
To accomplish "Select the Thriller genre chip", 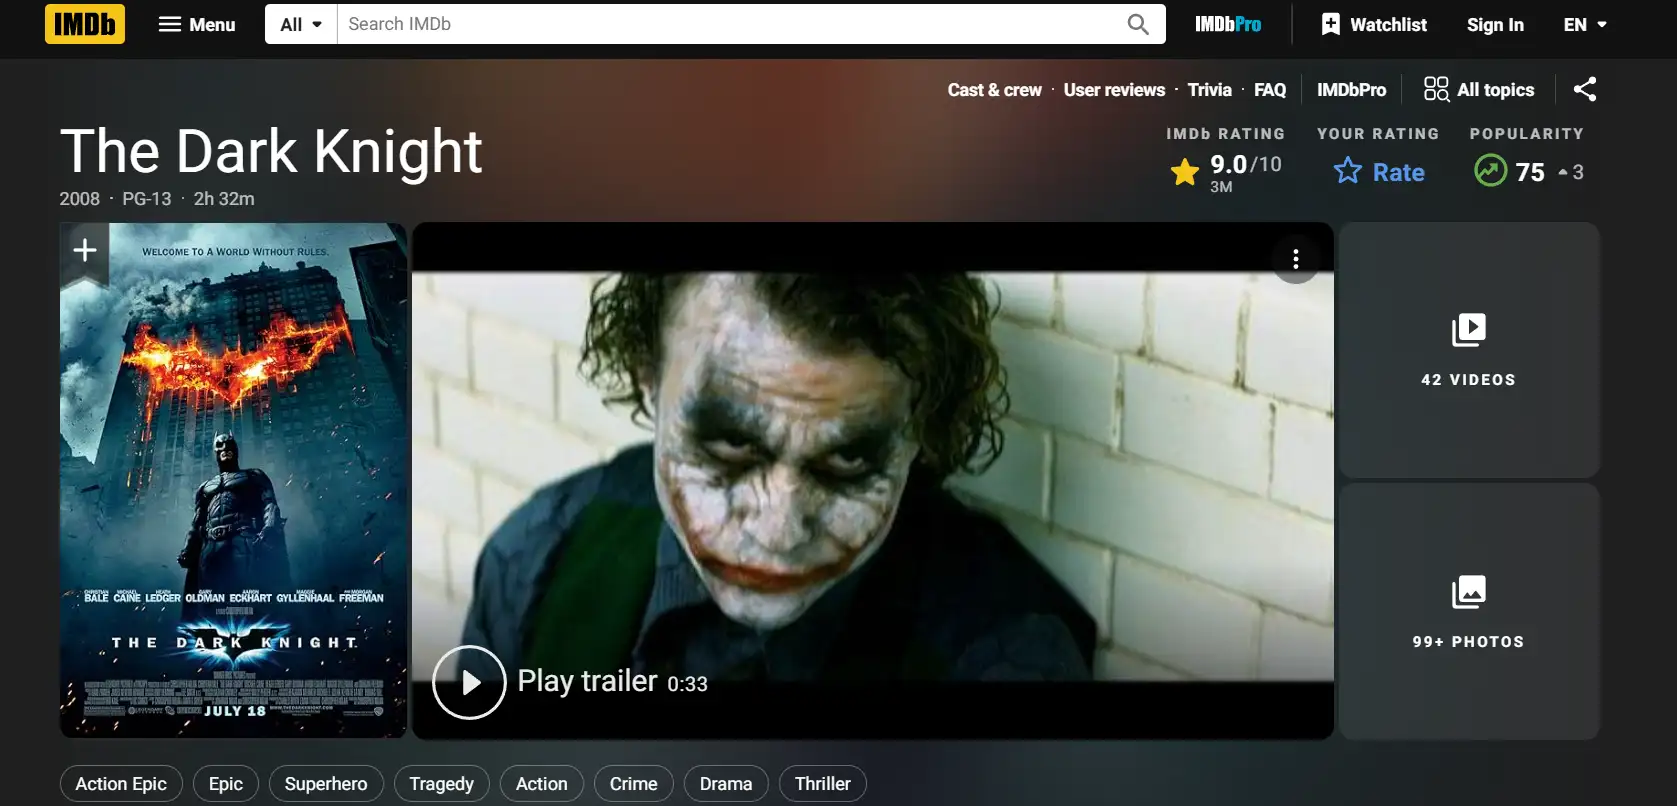I will point(823,784).
